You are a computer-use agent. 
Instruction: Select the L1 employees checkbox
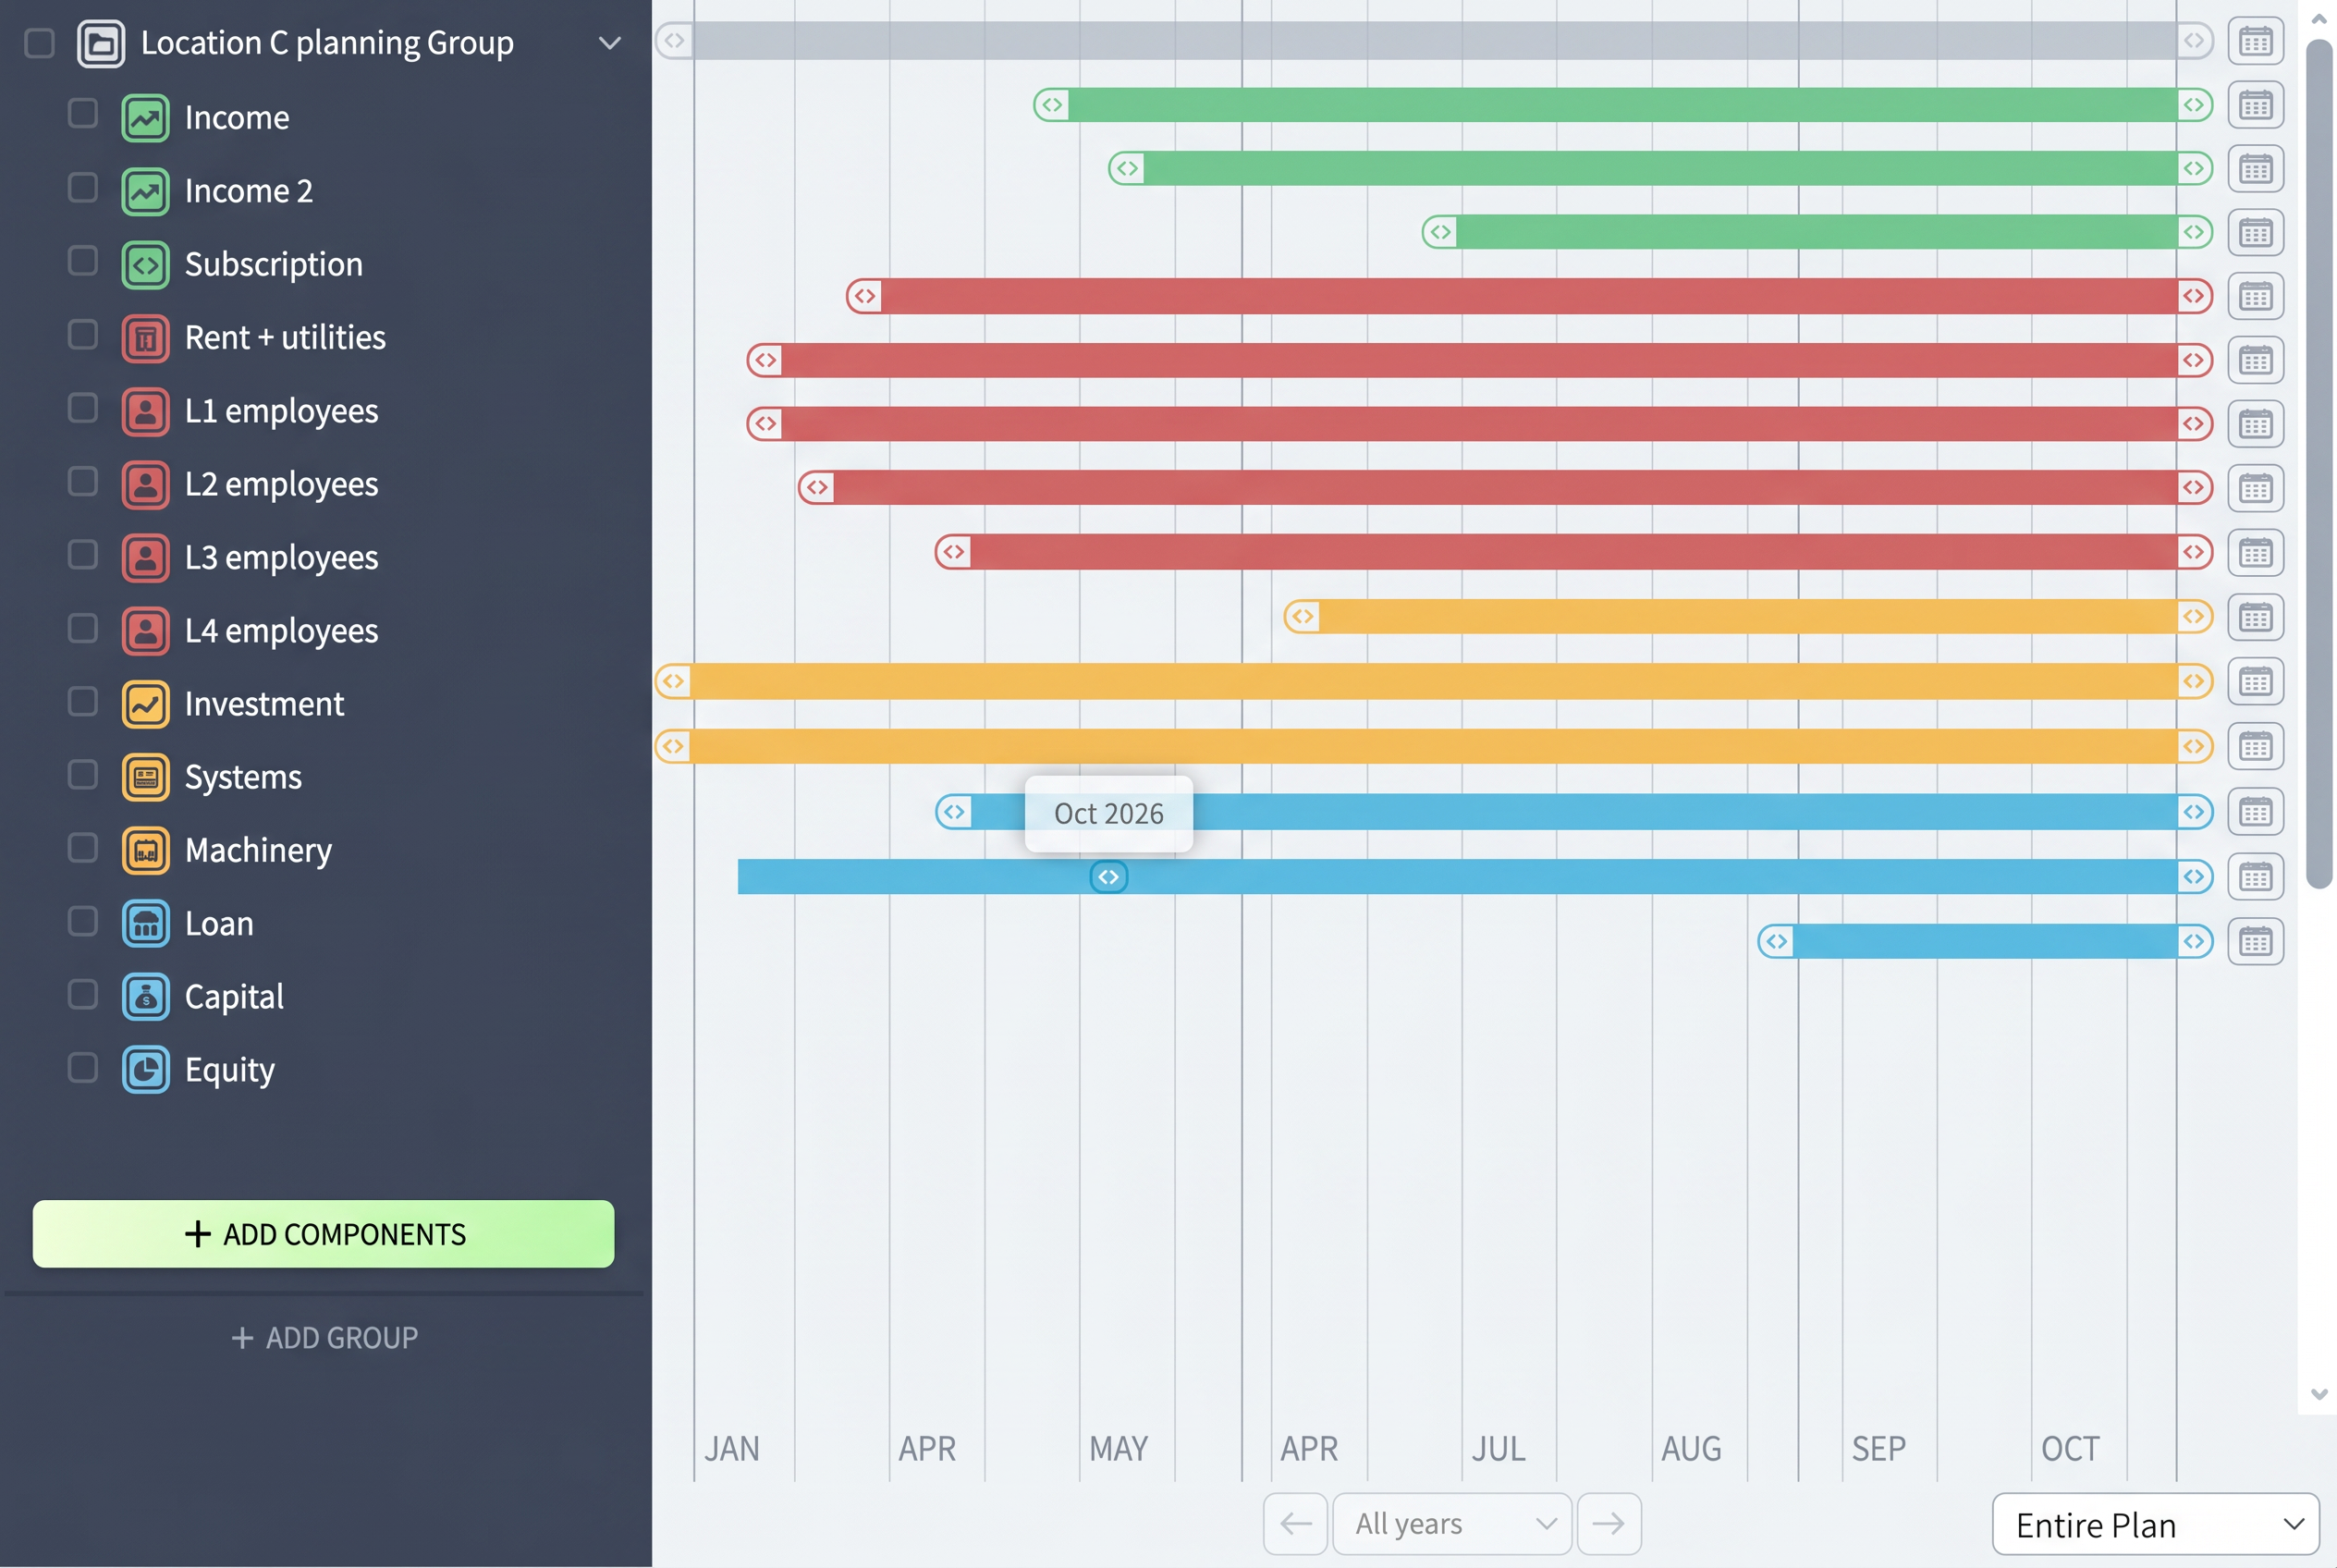click(x=83, y=407)
